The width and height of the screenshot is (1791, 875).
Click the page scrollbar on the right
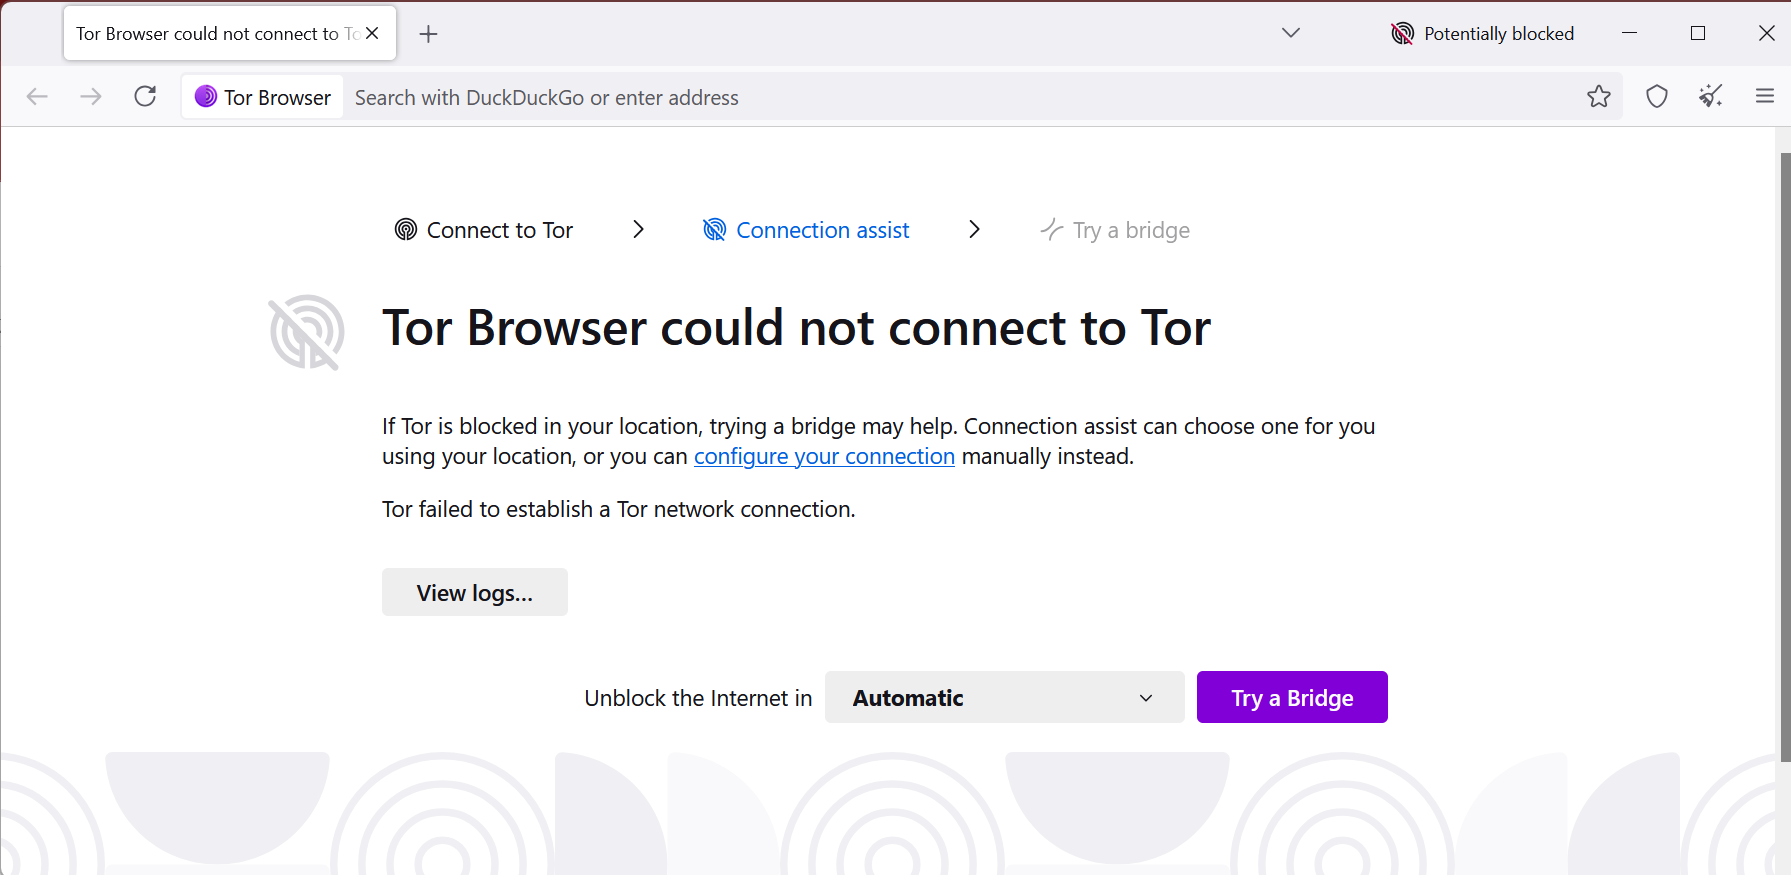1783,400
